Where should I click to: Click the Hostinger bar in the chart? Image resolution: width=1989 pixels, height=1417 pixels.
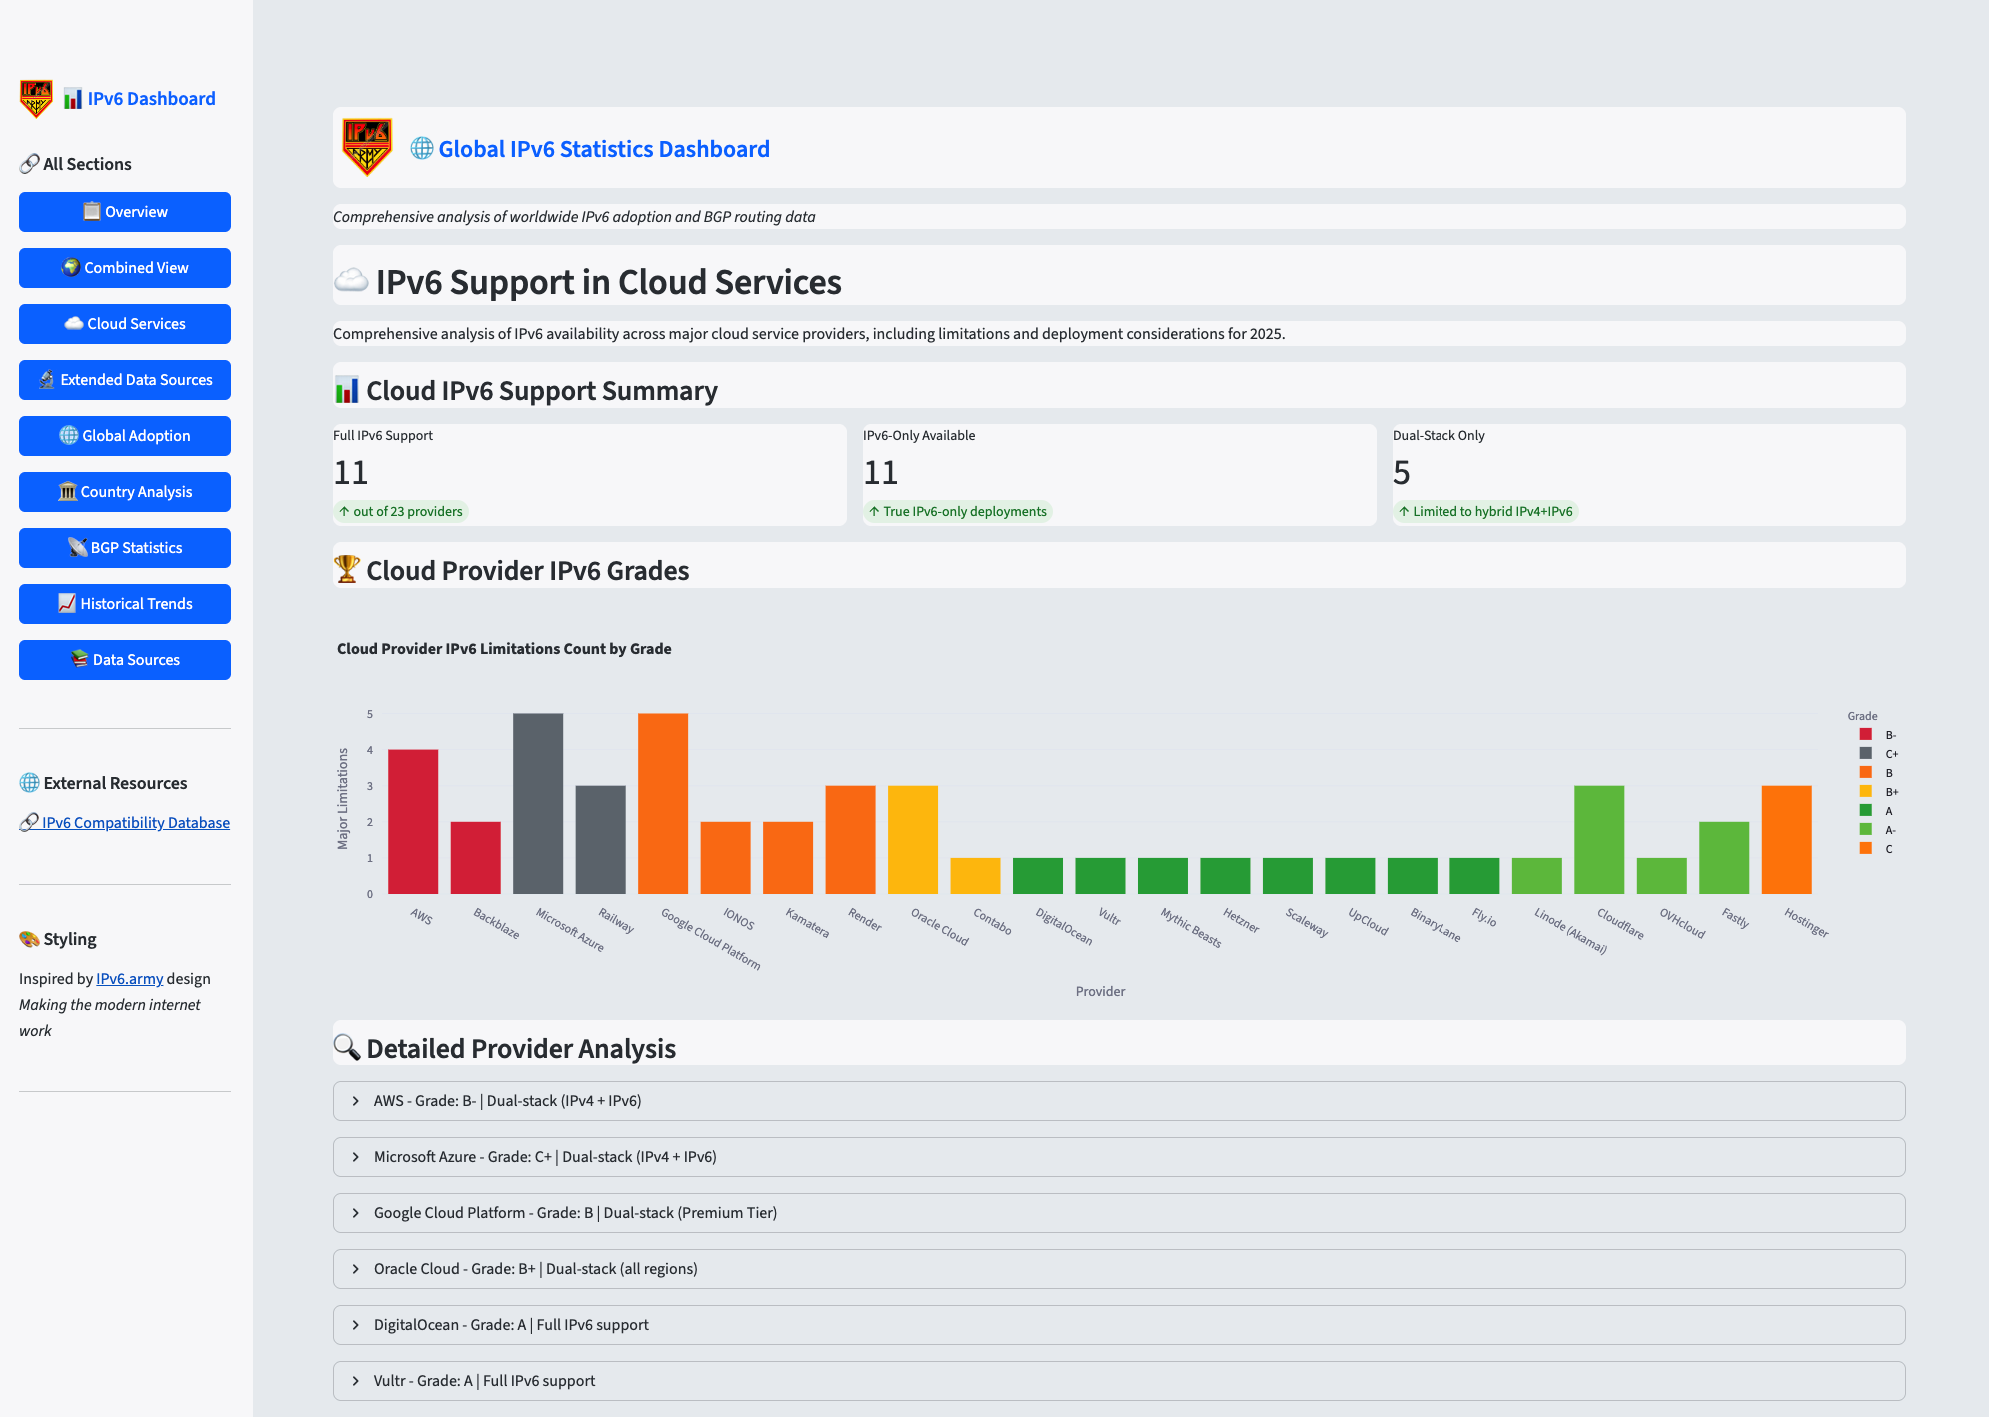(x=1787, y=840)
